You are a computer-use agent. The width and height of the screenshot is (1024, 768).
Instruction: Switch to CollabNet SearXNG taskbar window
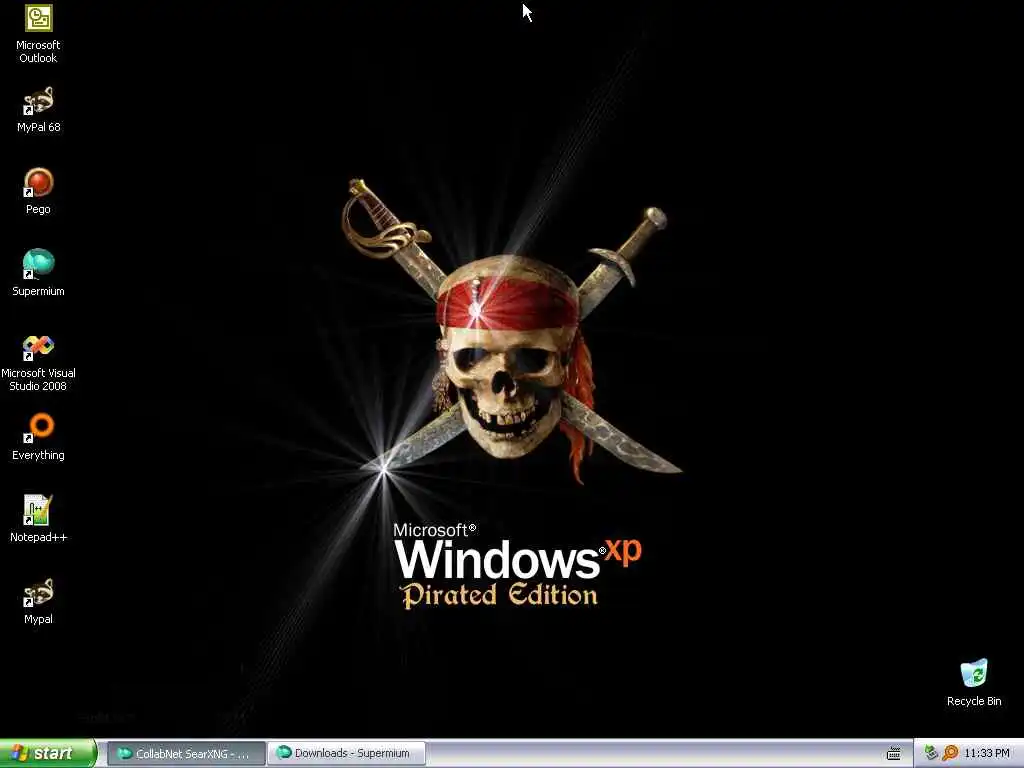coord(185,754)
